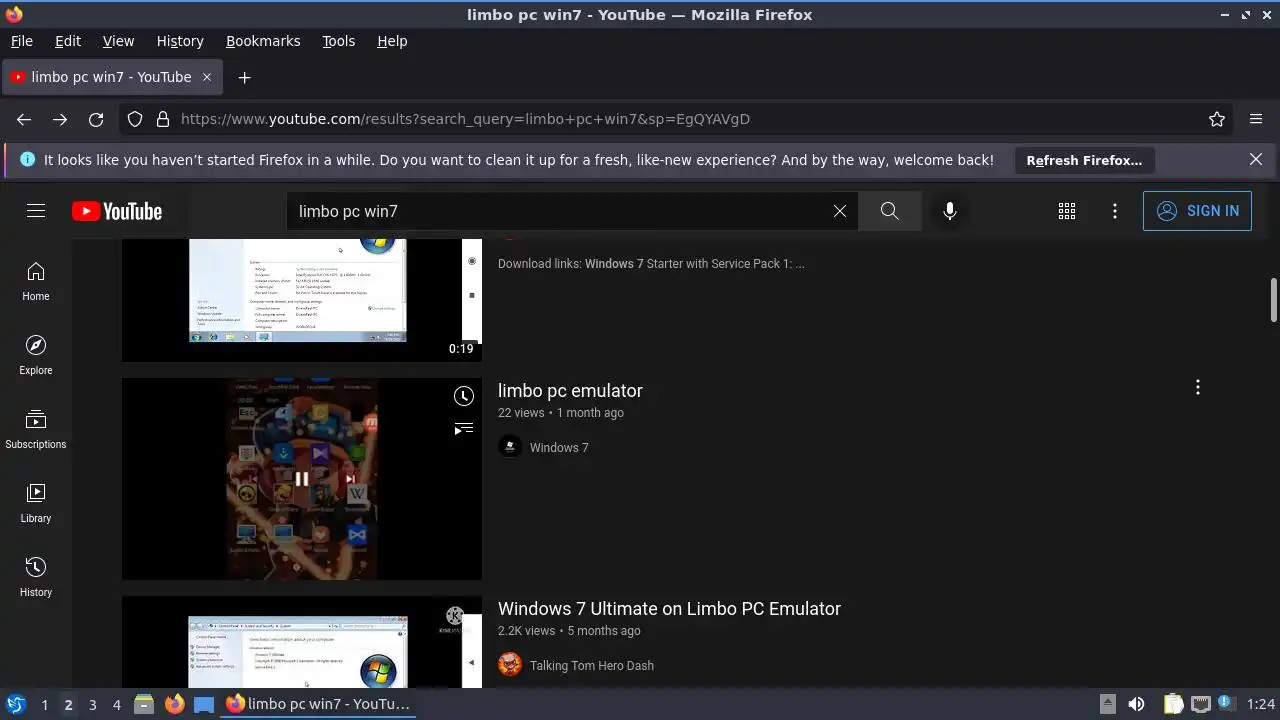Screen dimensions: 1280x720
Task: View site security padlock information
Action: coord(163,119)
